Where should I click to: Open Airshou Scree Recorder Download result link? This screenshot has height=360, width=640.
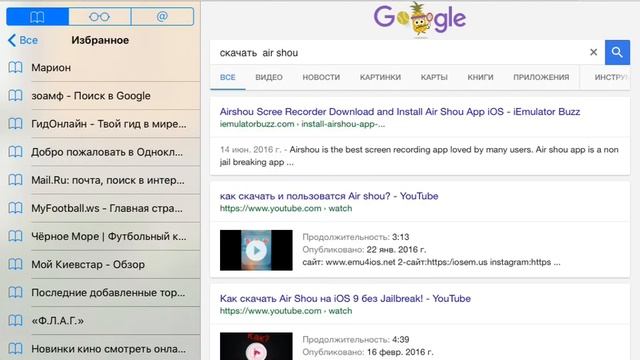400,111
